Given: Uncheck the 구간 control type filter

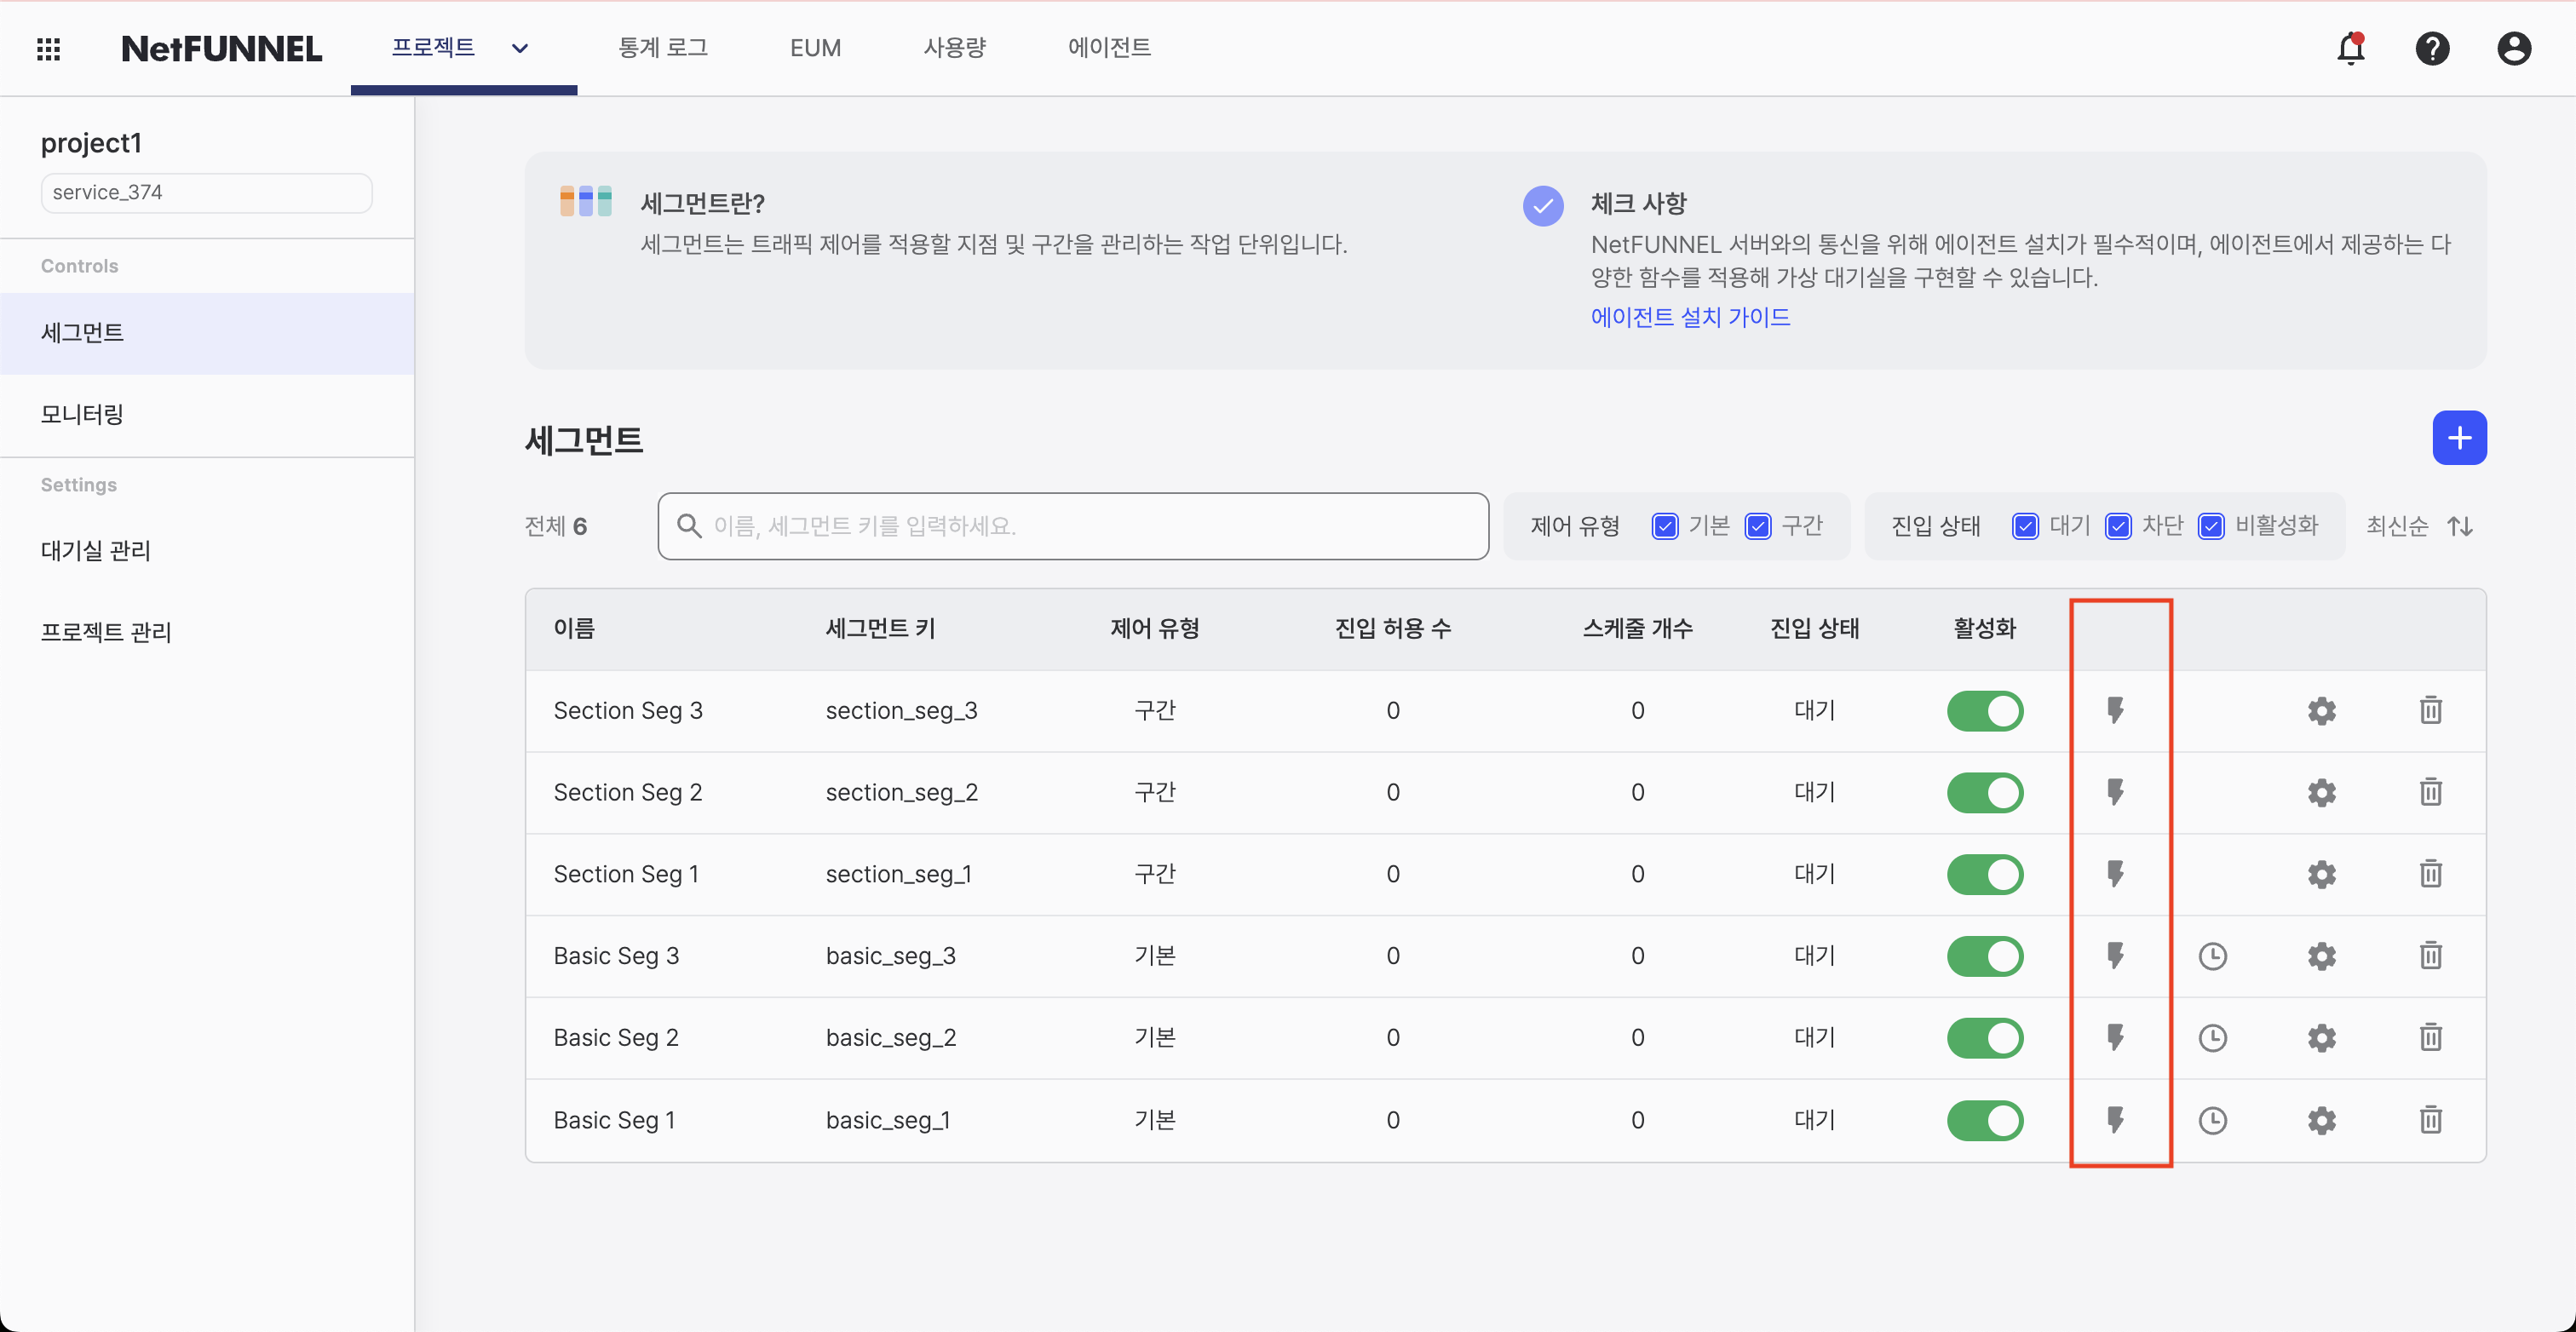Looking at the screenshot, I should tap(1757, 525).
